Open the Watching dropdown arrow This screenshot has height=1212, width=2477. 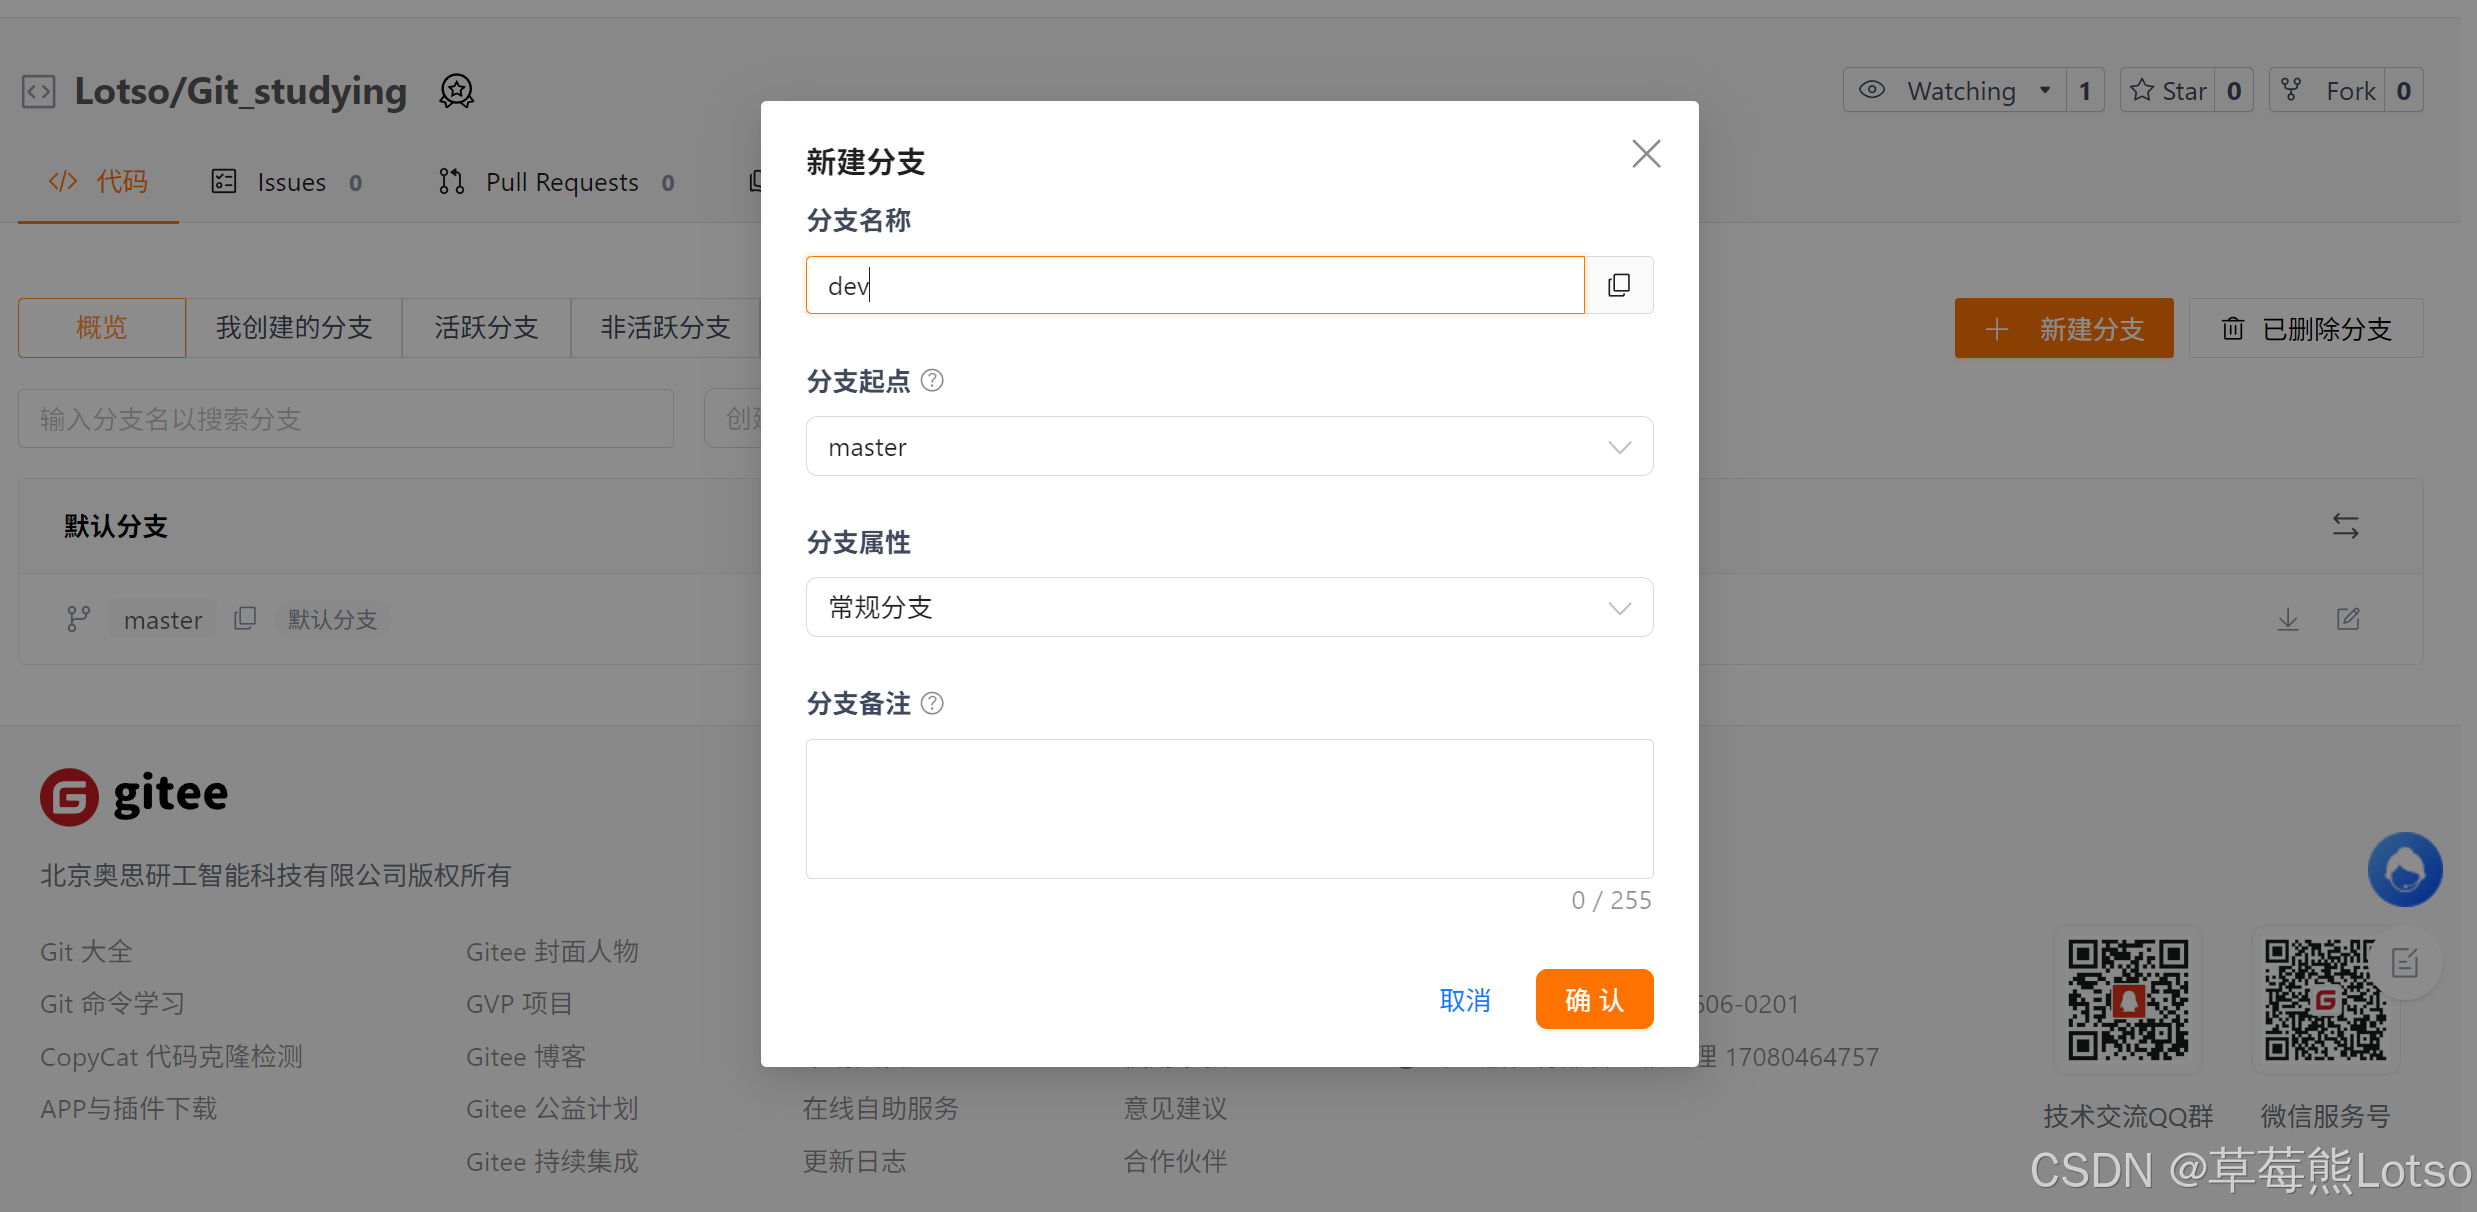[2045, 91]
